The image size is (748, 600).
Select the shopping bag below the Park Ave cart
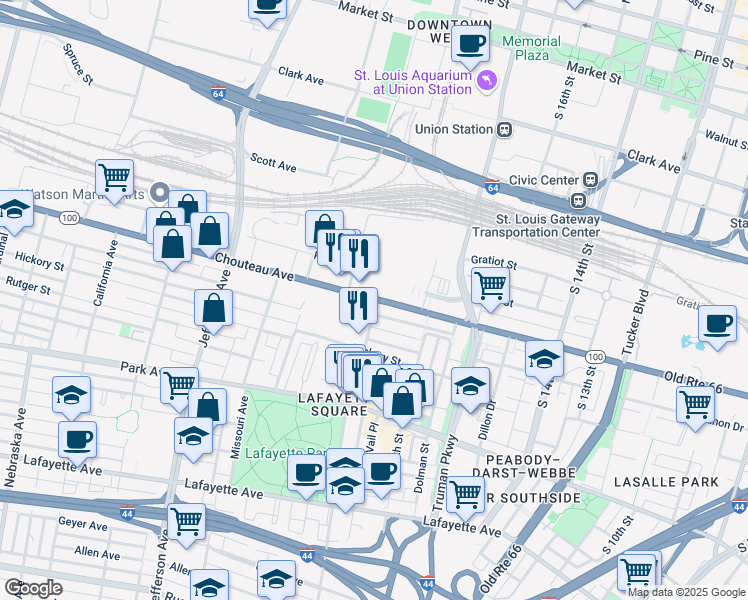pos(208,406)
